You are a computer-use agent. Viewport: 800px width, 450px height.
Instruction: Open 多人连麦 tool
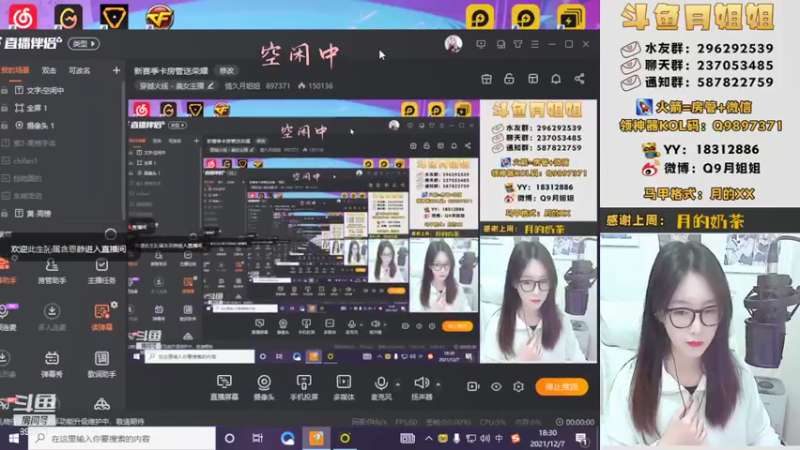click(52, 317)
